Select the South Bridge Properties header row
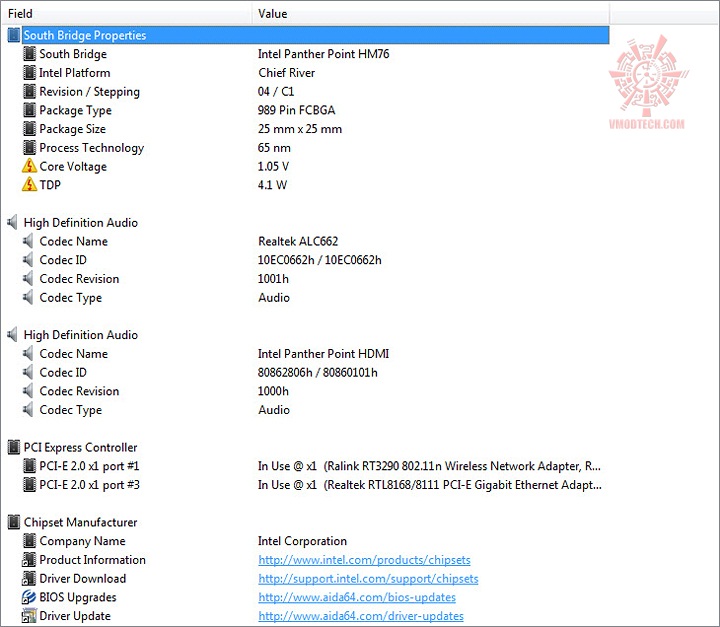Screen dimensions: 720x627 (x=315, y=35)
